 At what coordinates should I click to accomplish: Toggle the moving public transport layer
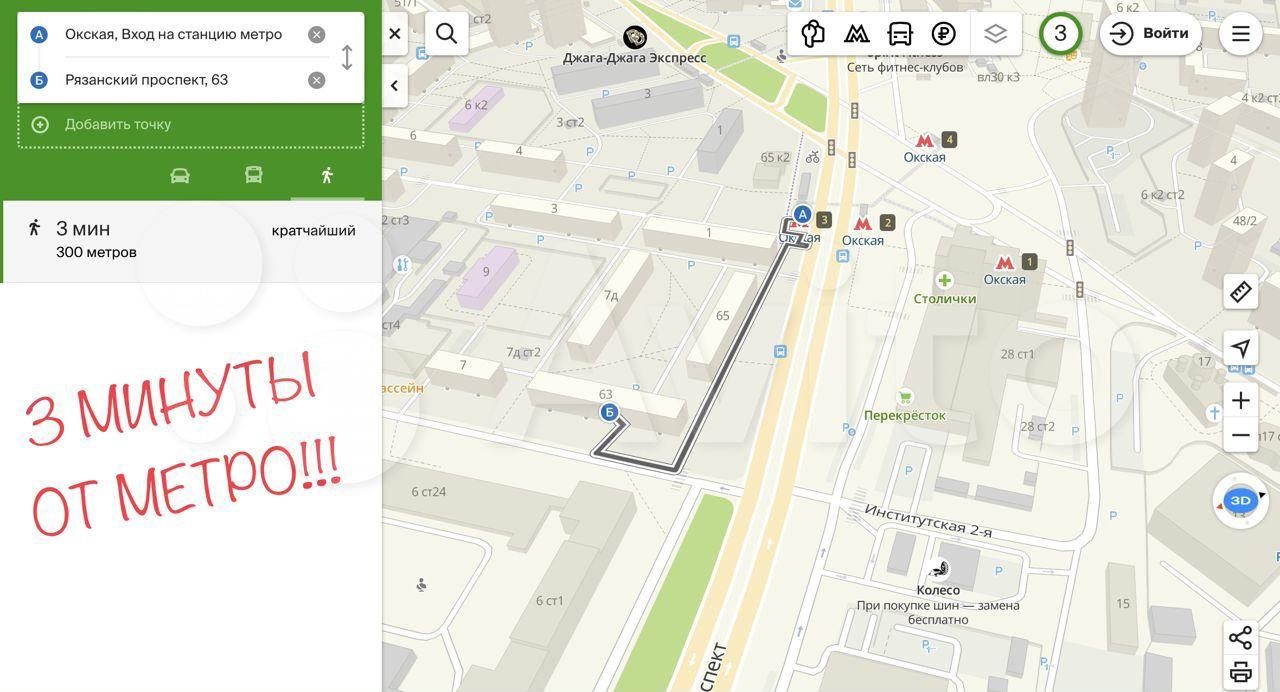(x=900, y=34)
